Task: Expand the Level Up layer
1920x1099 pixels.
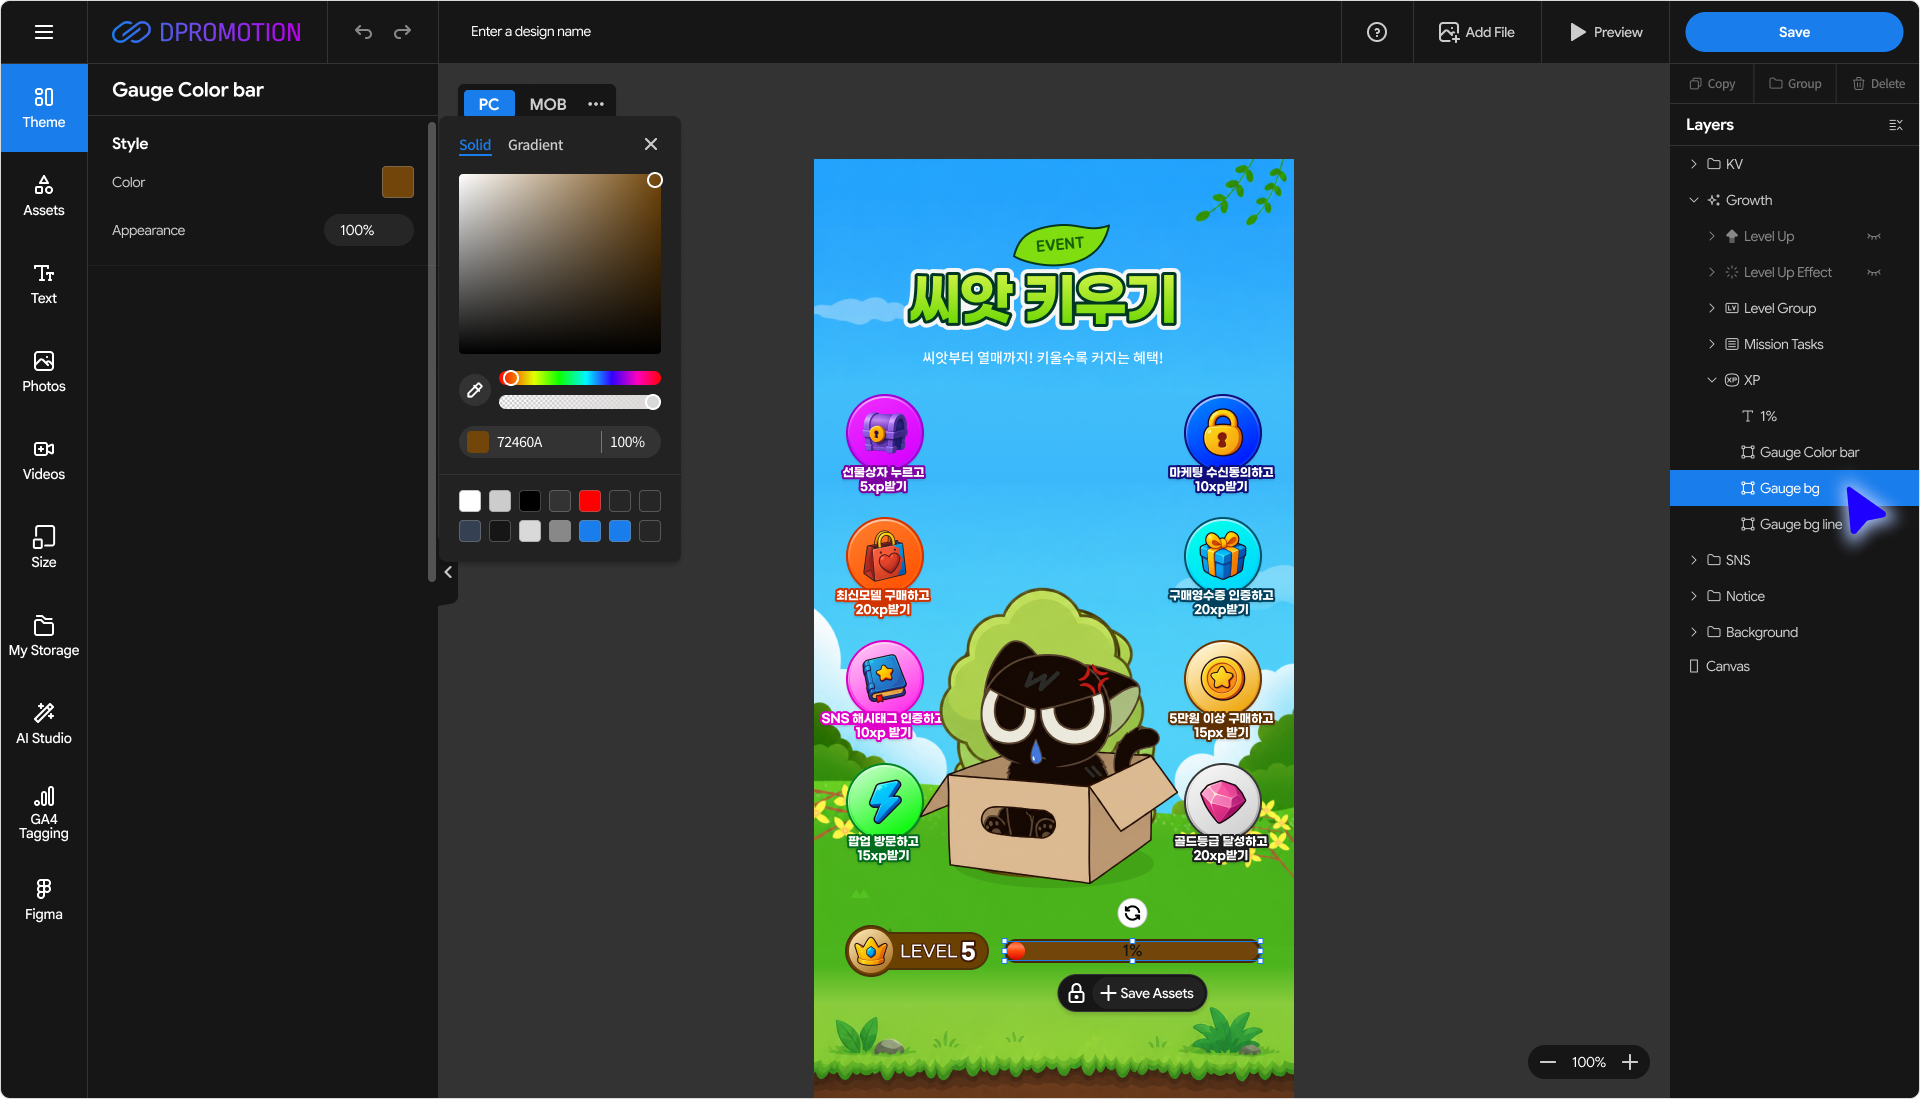Action: pos(1712,236)
